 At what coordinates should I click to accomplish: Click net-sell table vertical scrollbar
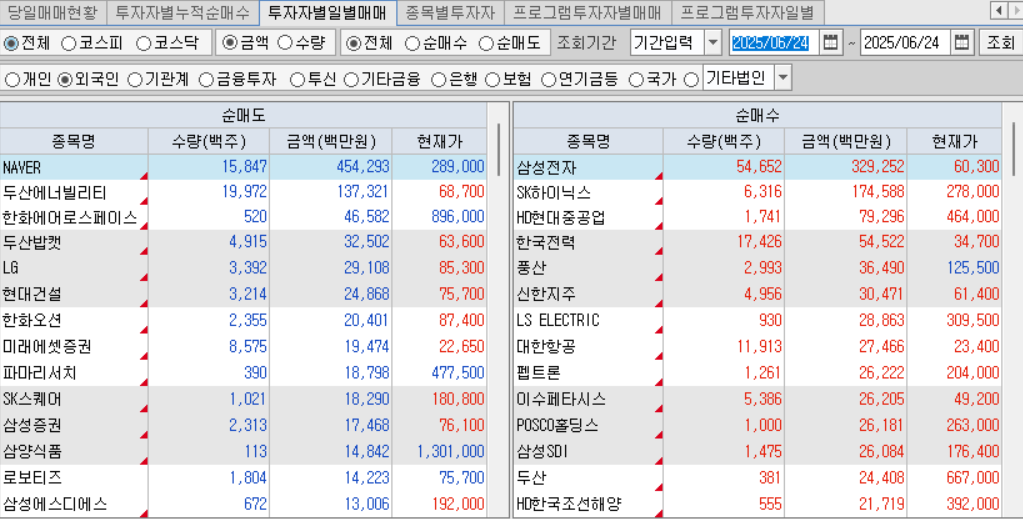pos(498,150)
